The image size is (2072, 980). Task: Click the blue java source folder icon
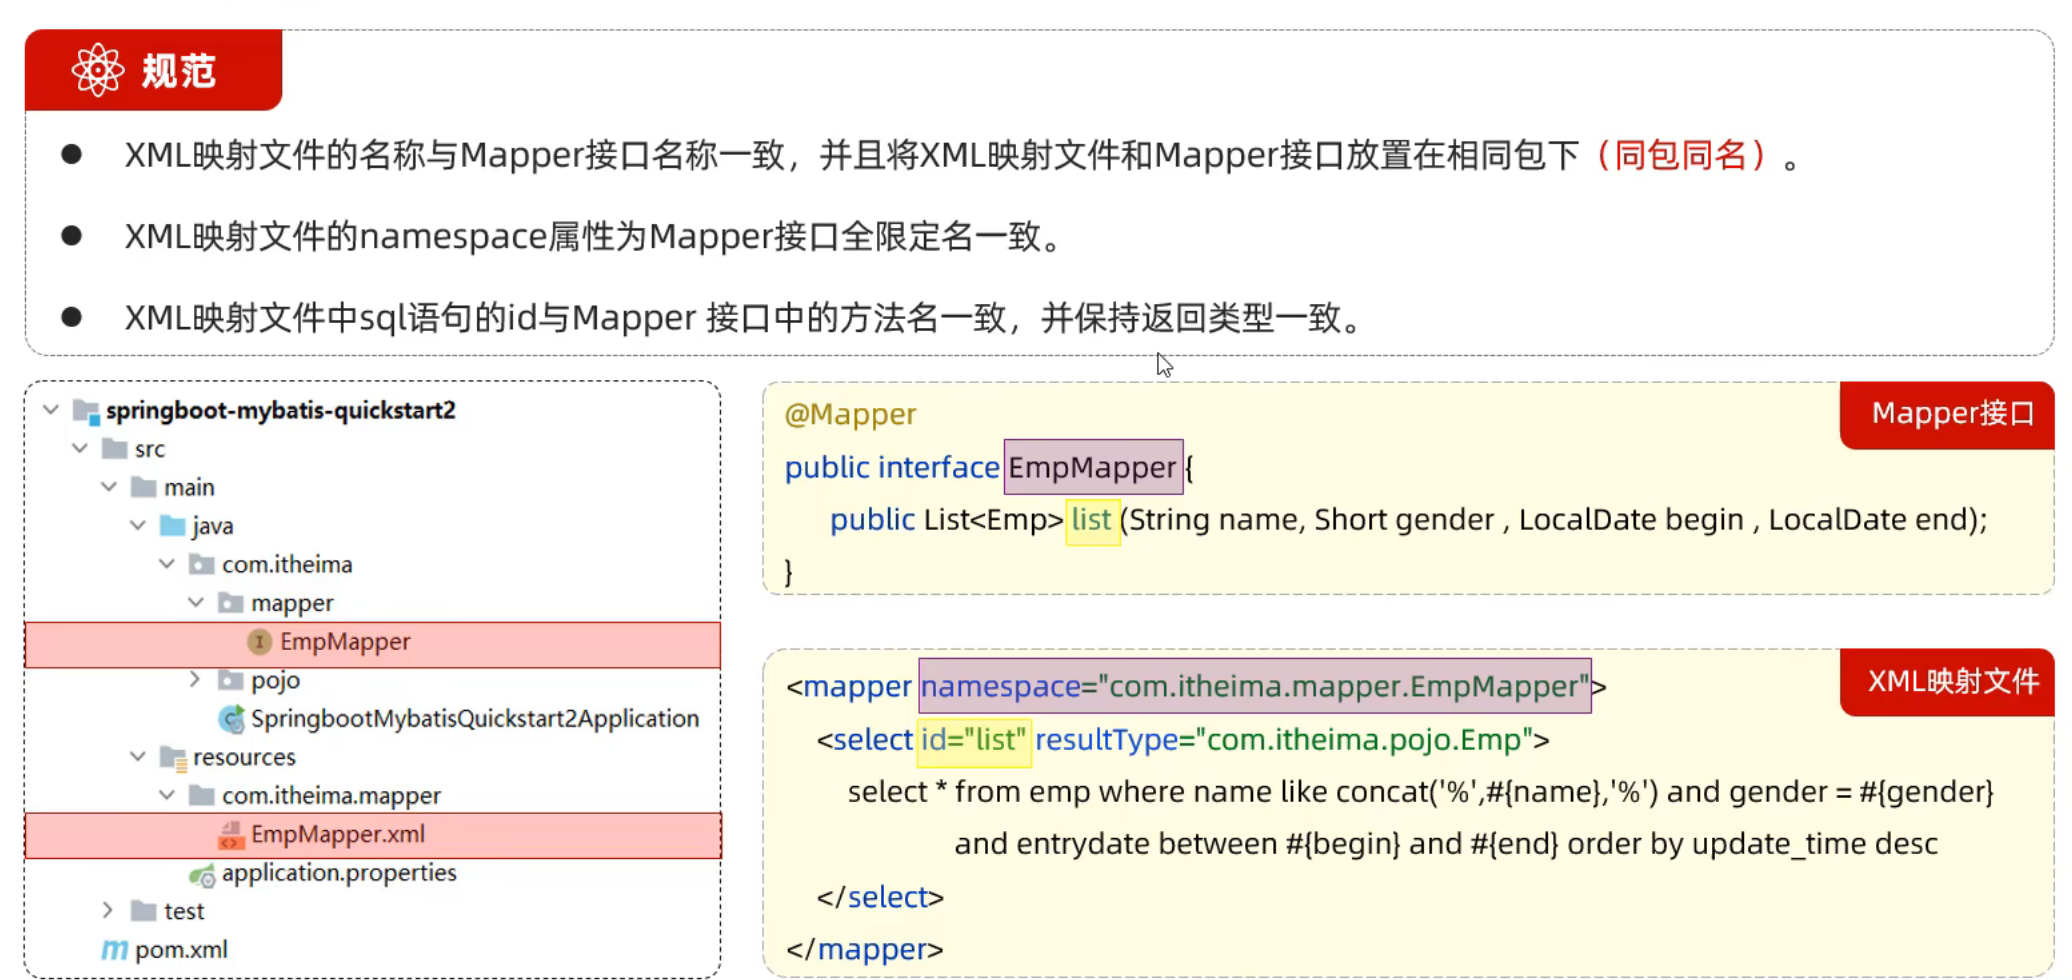coord(173,526)
